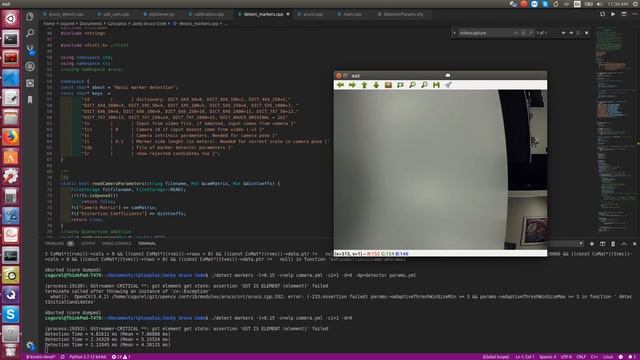Open the Output panel tab
640x360 pixels.
click(88, 244)
